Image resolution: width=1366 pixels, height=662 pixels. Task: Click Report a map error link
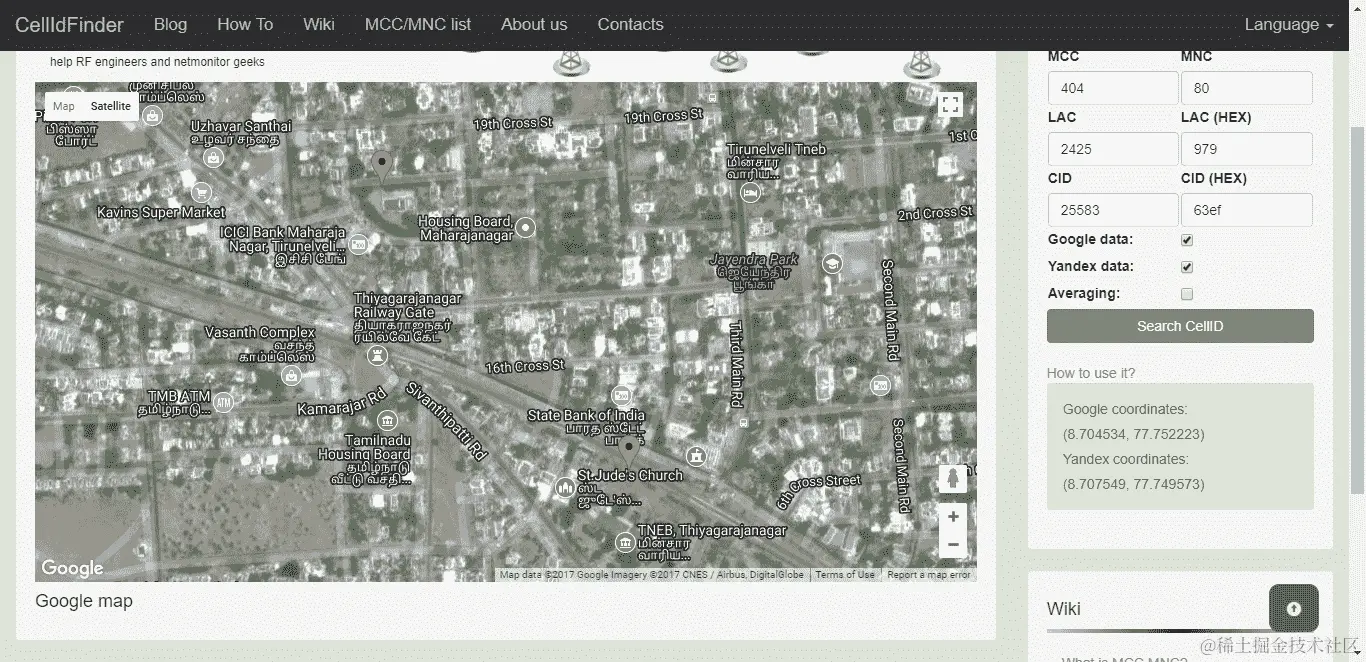(x=929, y=575)
